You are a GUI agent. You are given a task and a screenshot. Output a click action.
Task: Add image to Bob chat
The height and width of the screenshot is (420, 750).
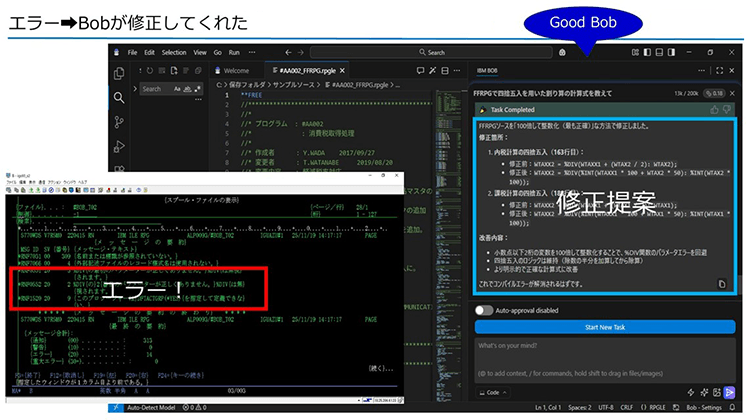click(x=717, y=393)
